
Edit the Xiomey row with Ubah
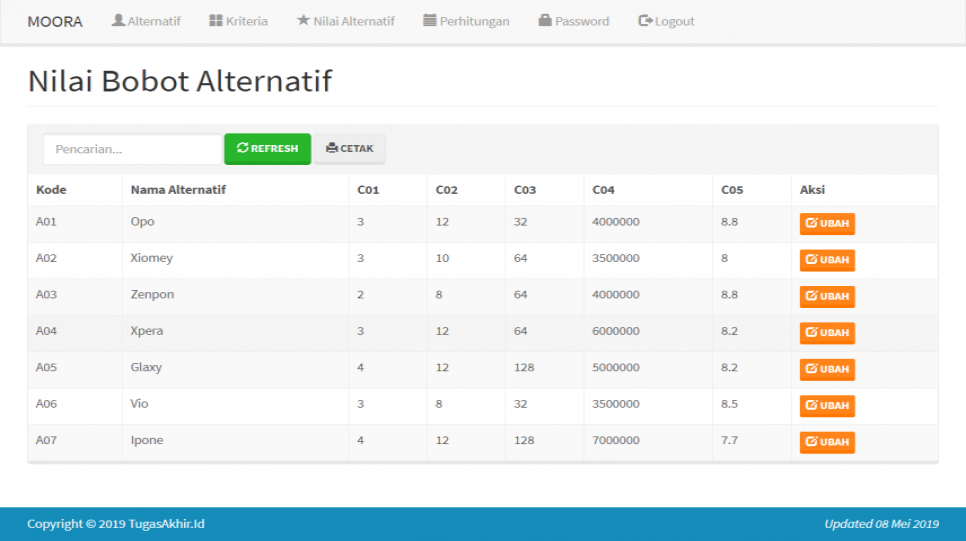[827, 260]
